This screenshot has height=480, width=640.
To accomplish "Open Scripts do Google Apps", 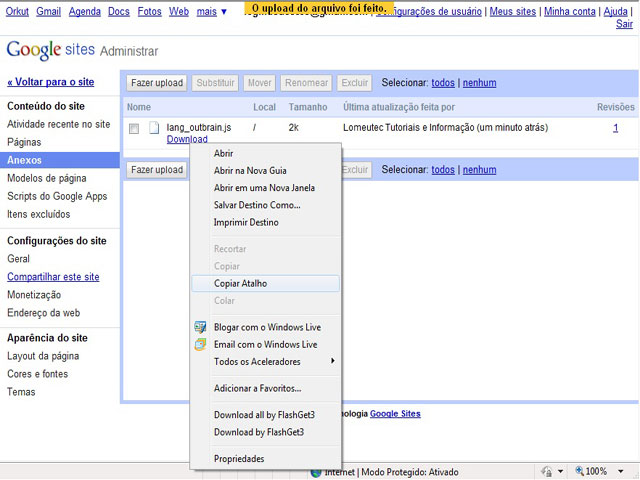I will (x=57, y=196).
